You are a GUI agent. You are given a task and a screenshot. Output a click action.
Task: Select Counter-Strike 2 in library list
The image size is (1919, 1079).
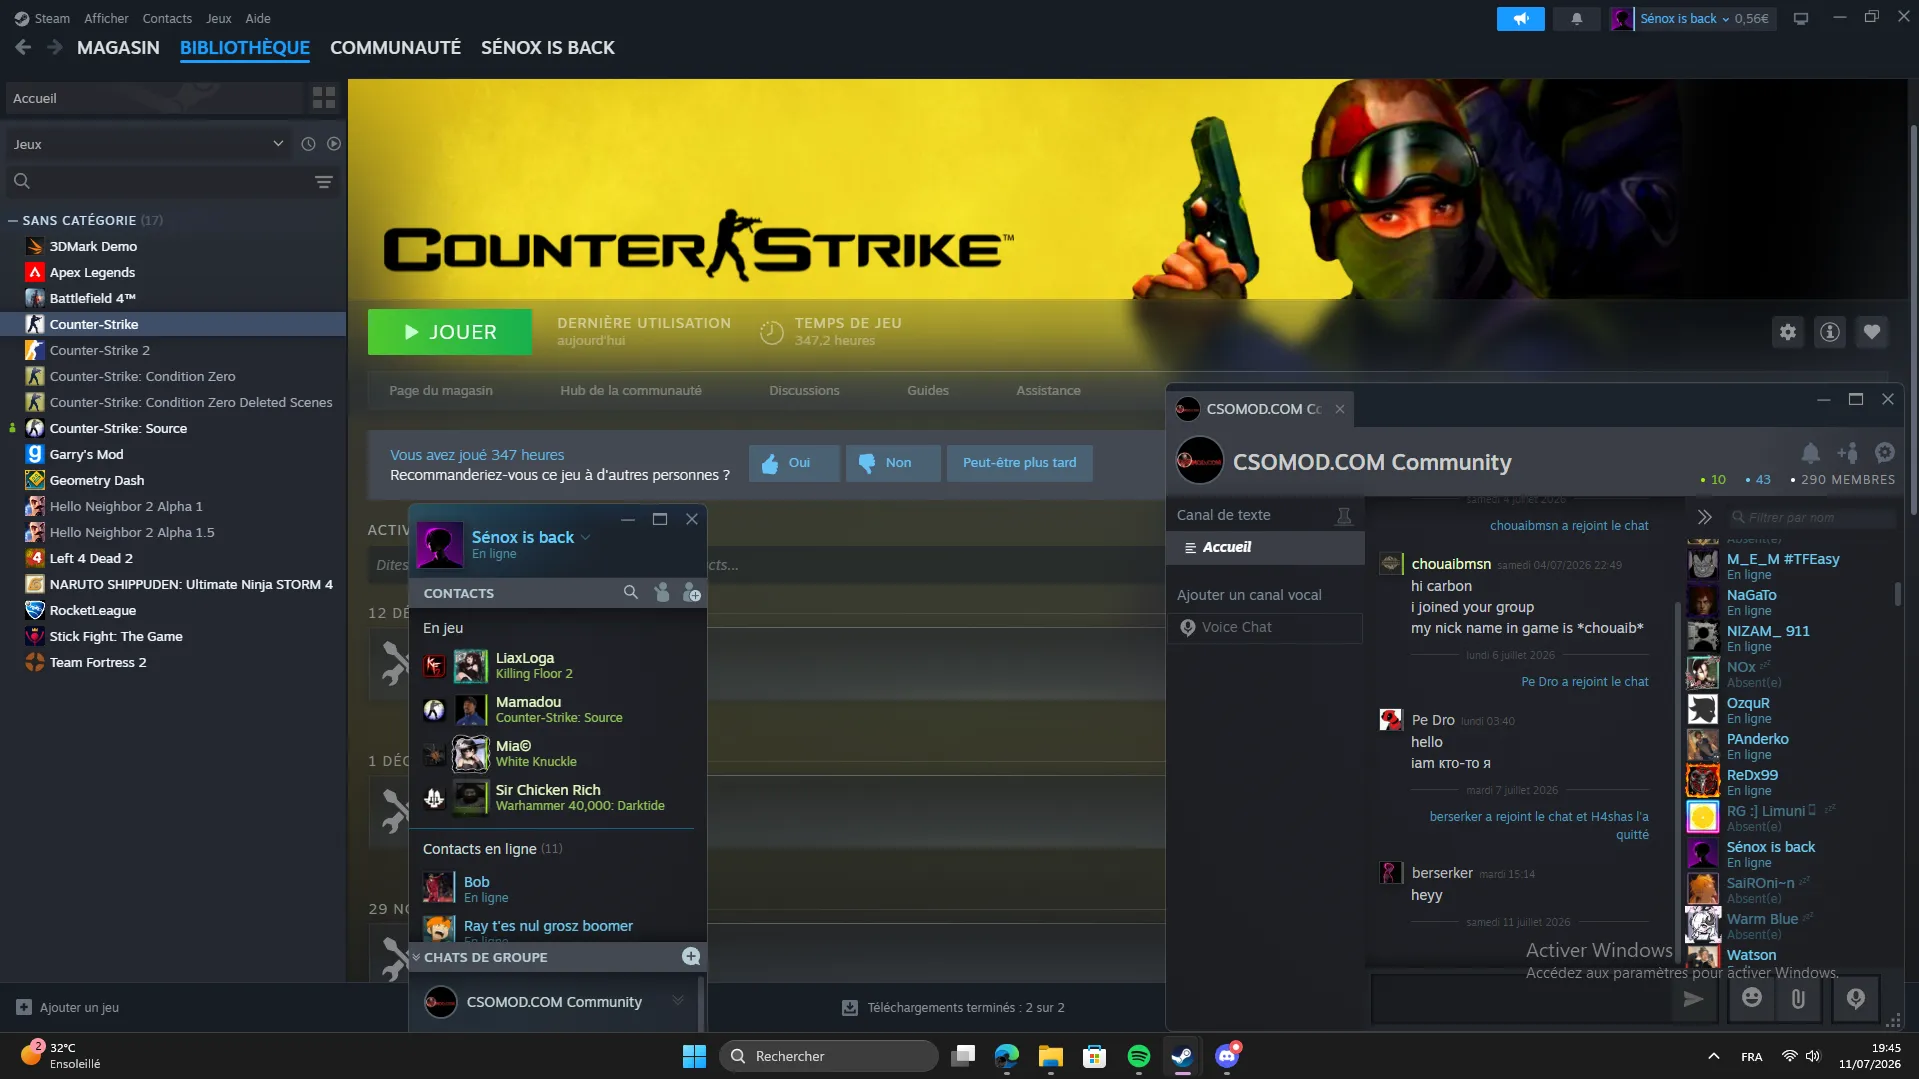(x=174, y=350)
